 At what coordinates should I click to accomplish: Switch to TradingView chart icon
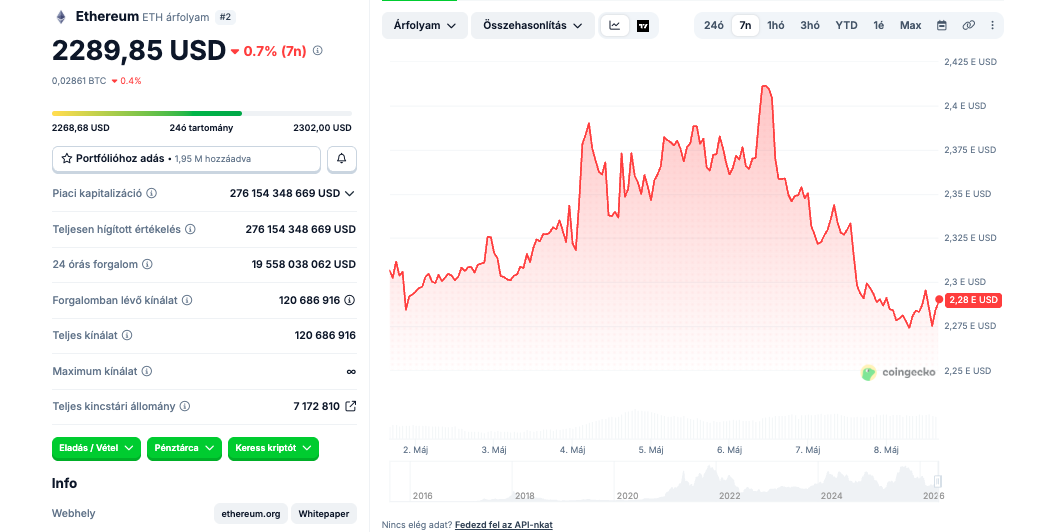click(x=643, y=25)
